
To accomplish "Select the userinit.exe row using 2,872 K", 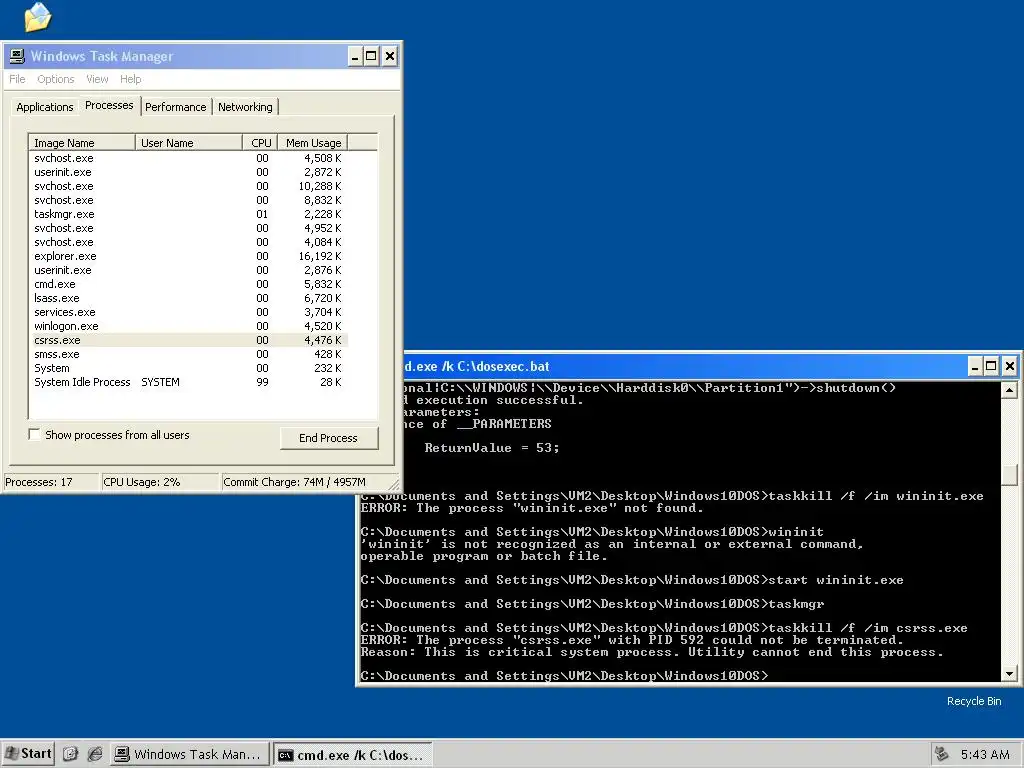I will (x=189, y=172).
